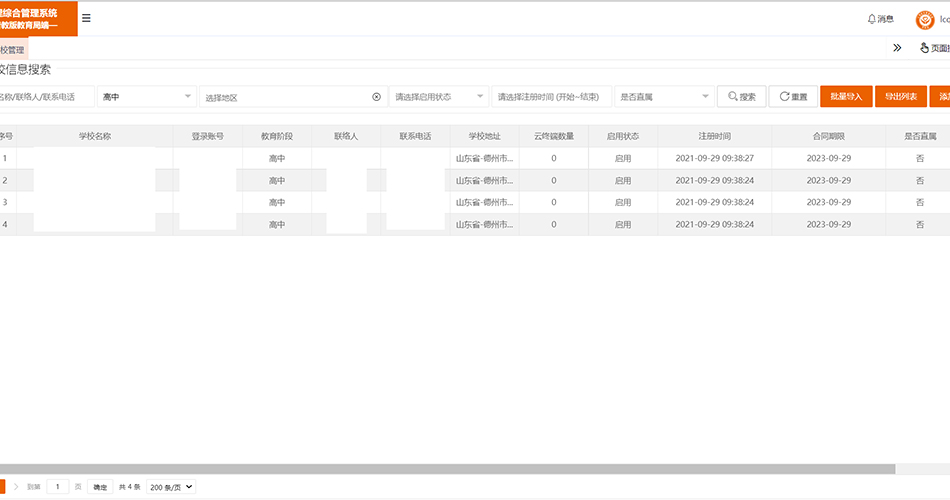Viewport: 950px width, 500px height.
Task: Click the 批量导入 batch import button
Action: [x=846, y=97]
